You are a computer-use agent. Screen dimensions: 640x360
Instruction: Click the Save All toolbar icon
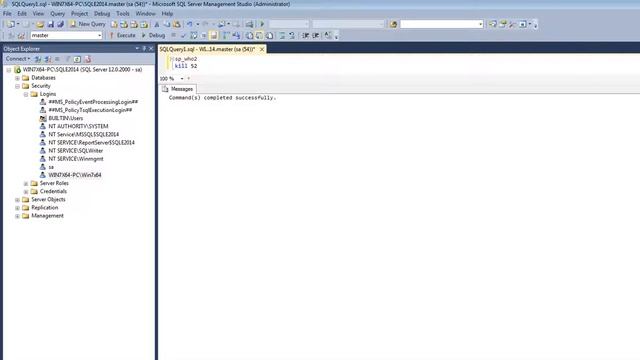(60, 24)
